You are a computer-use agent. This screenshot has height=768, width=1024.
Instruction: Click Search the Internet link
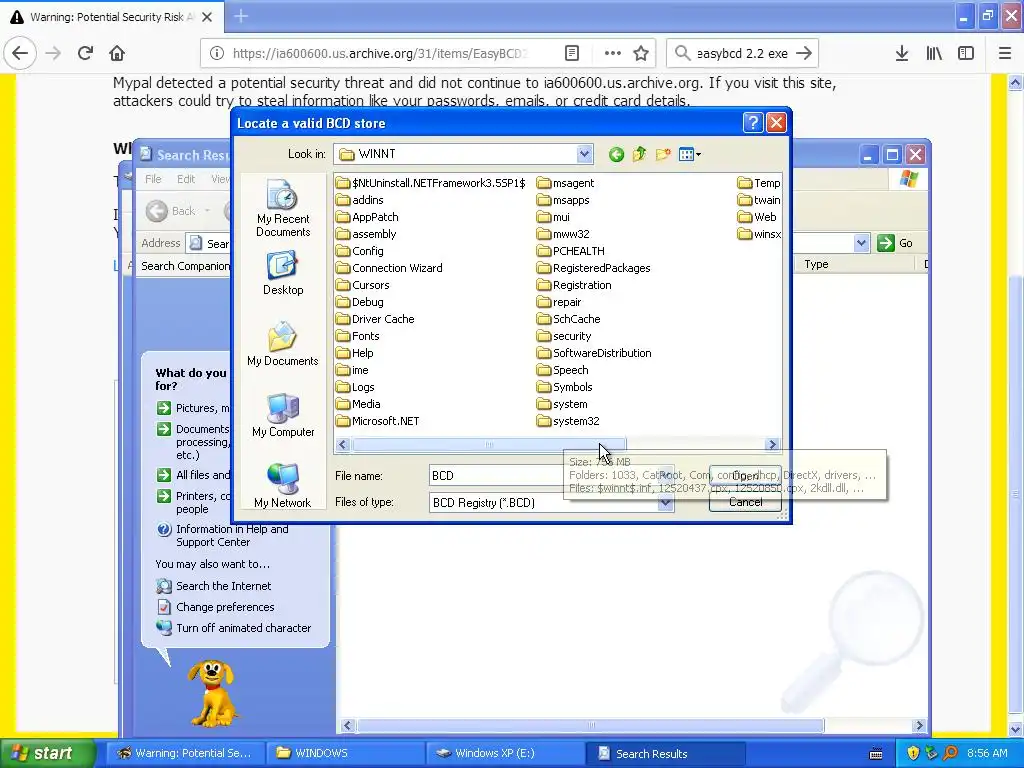(x=223, y=586)
